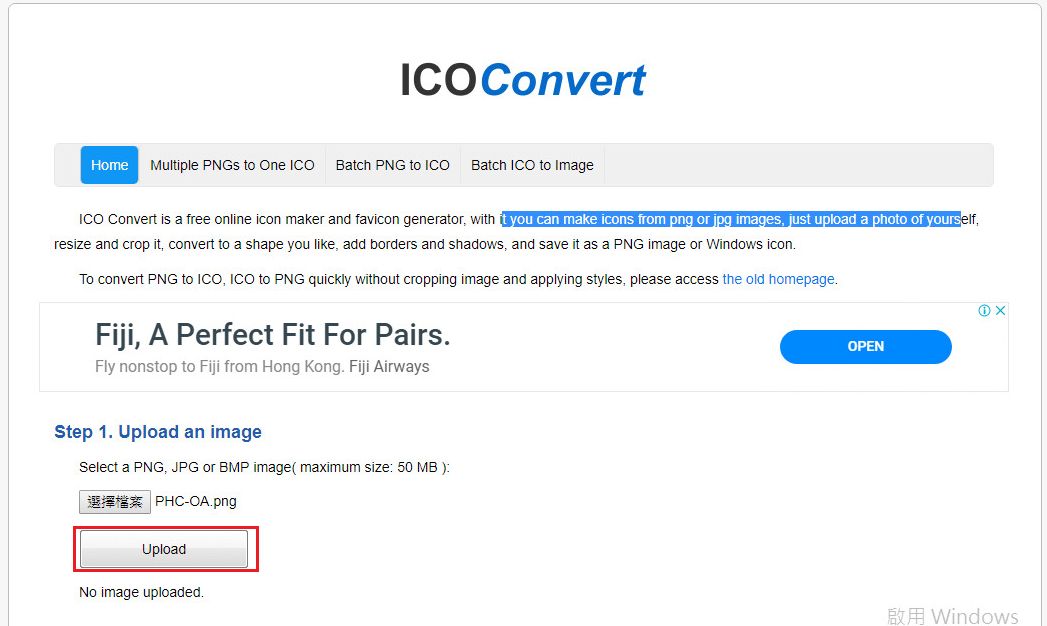Click the Select a PNG, JPG instruction text
This screenshot has height=626, width=1047.
(x=264, y=467)
